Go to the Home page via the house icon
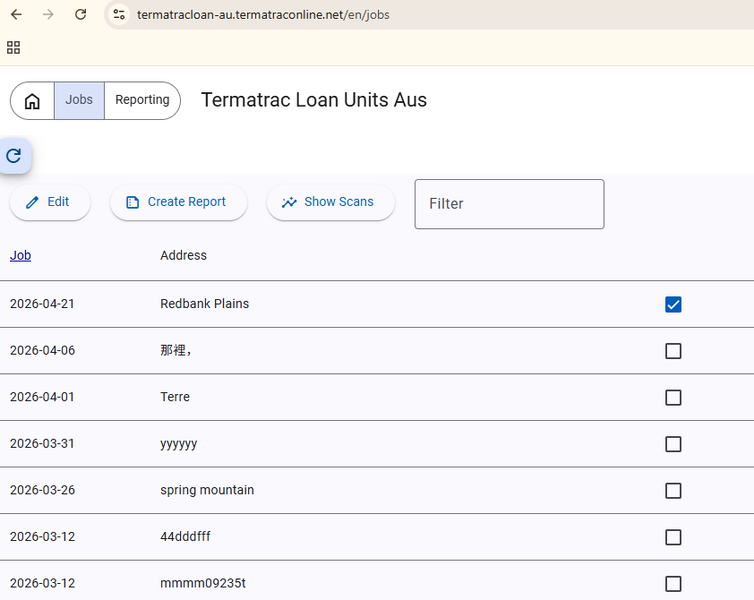The width and height of the screenshot is (754, 600). coord(32,100)
